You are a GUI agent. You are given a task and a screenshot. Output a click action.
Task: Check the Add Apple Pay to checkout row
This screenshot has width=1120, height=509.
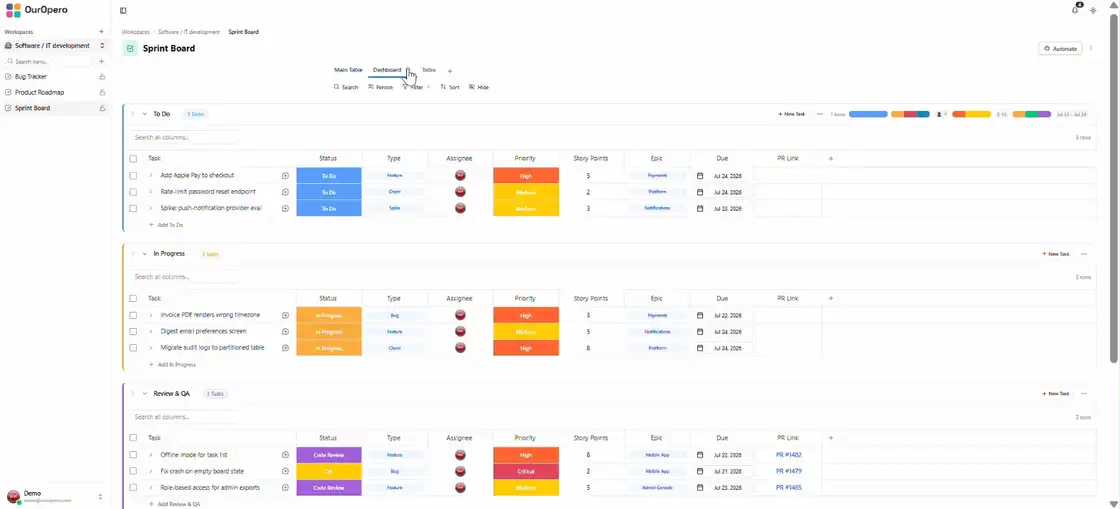(x=133, y=176)
